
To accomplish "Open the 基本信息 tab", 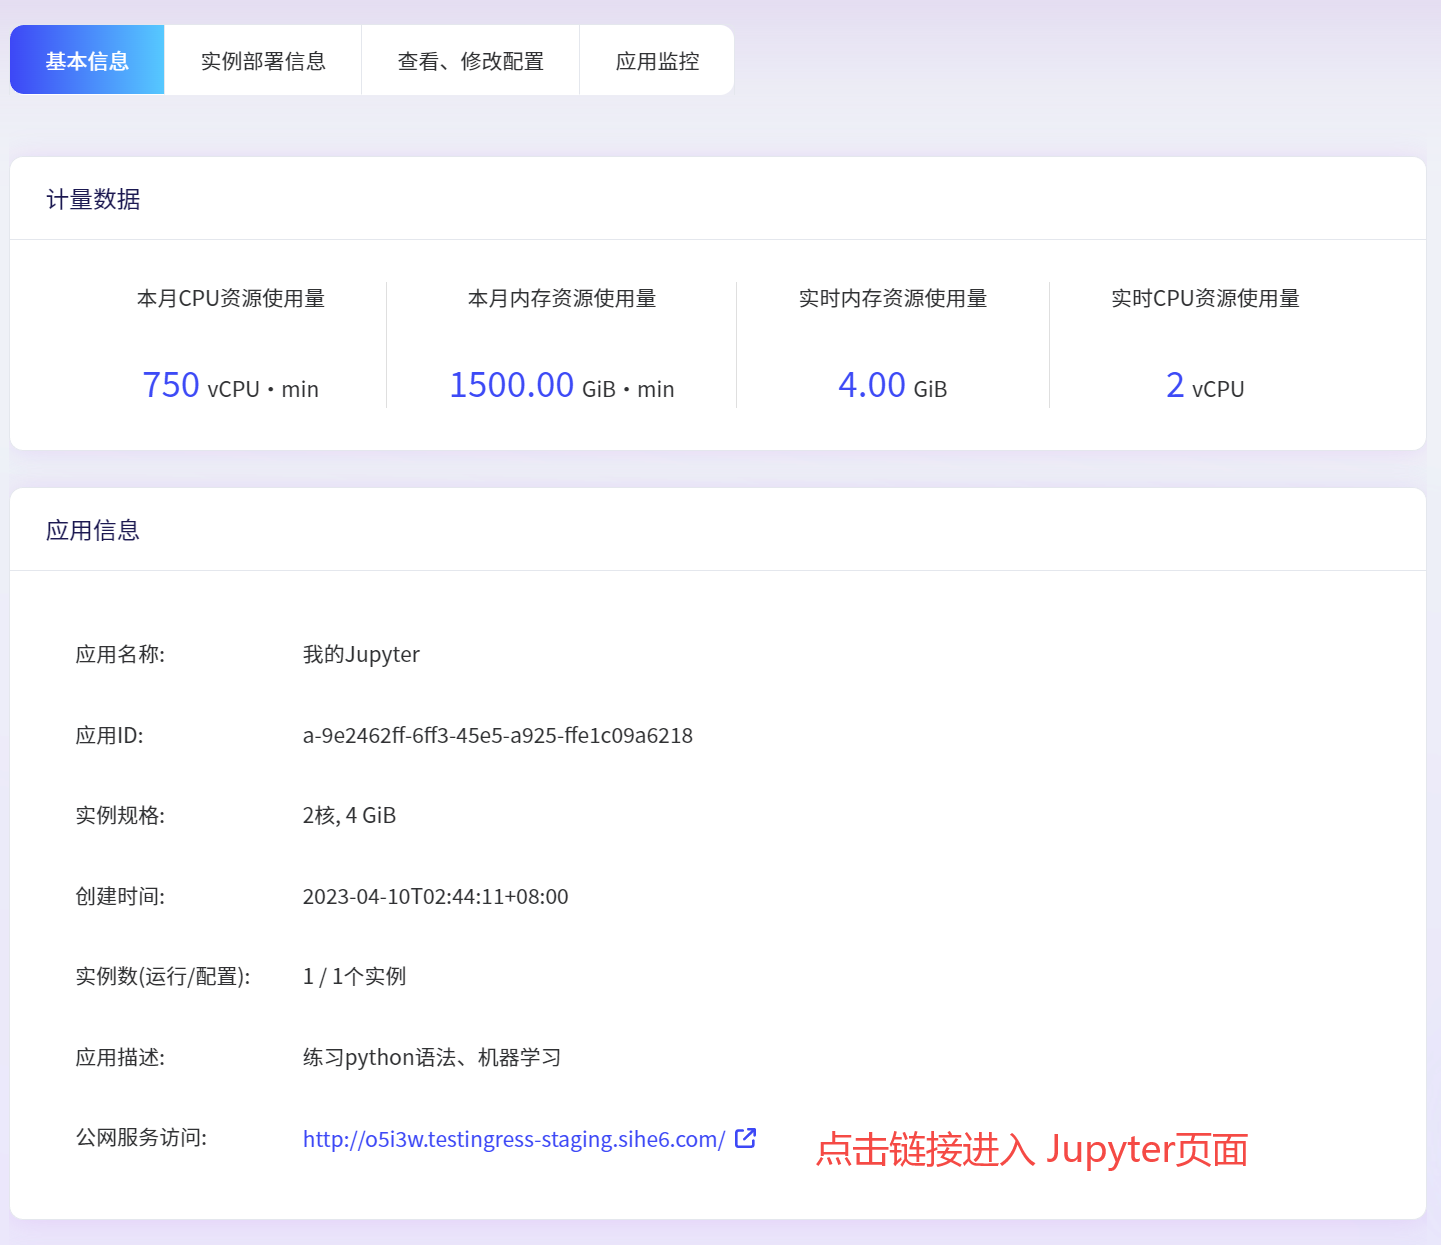I will [87, 60].
